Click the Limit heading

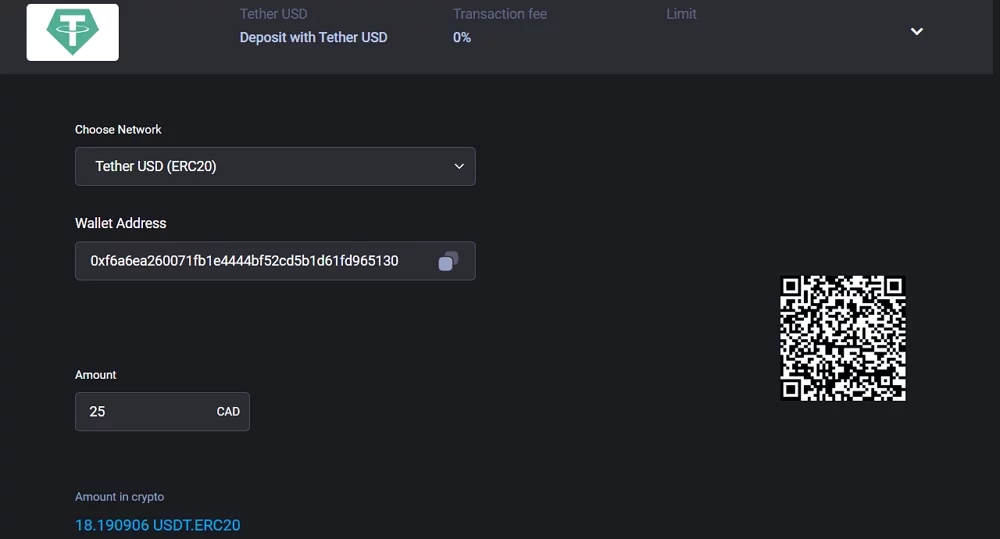(x=681, y=14)
